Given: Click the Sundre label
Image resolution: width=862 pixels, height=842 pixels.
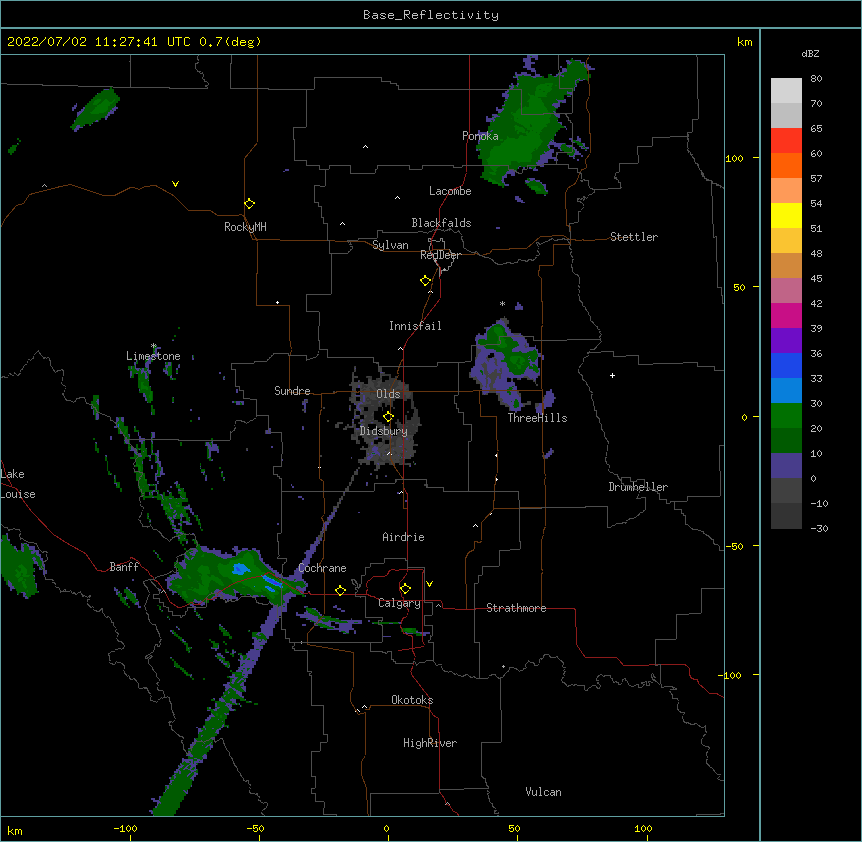Looking at the screenshot, I should point(292,391).
